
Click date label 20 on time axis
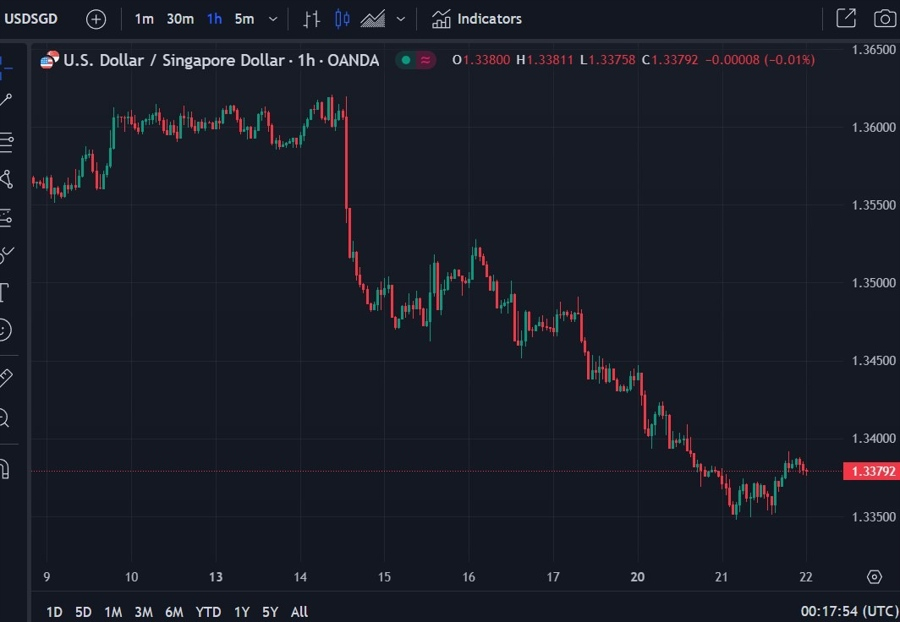click(x=637, y=577)
